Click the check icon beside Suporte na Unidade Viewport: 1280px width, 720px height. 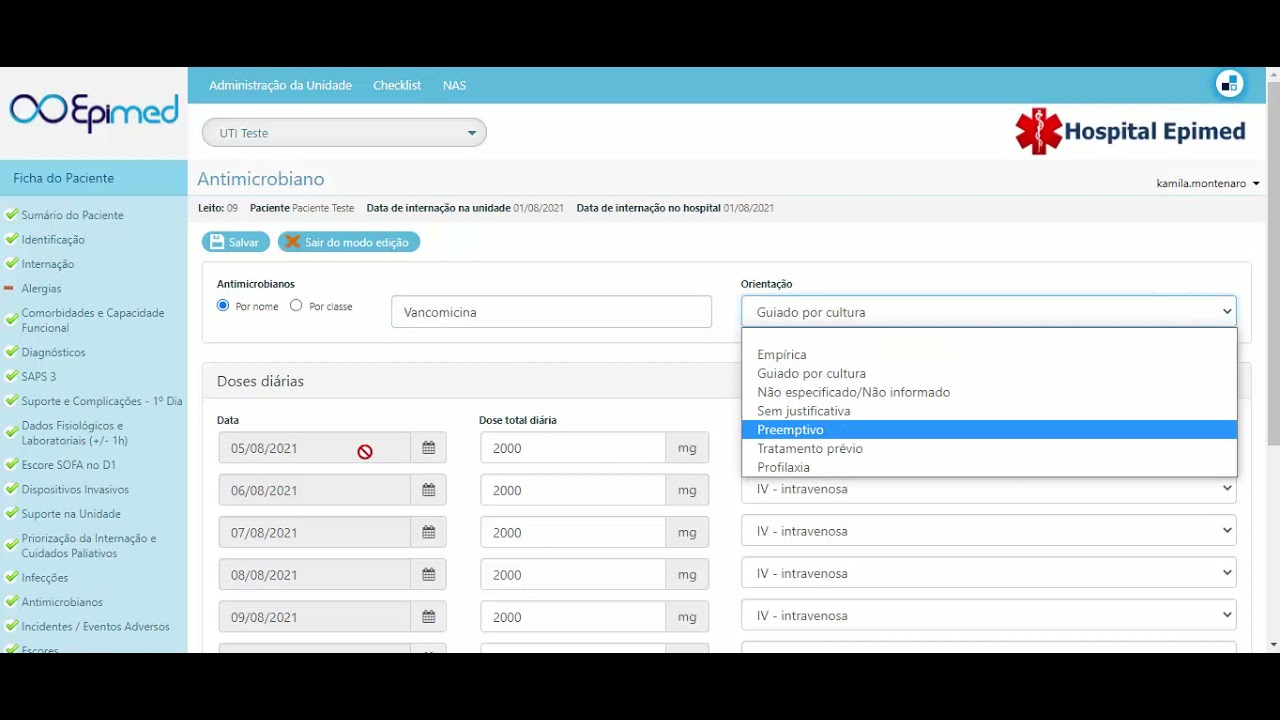click(x=11, y=514)
